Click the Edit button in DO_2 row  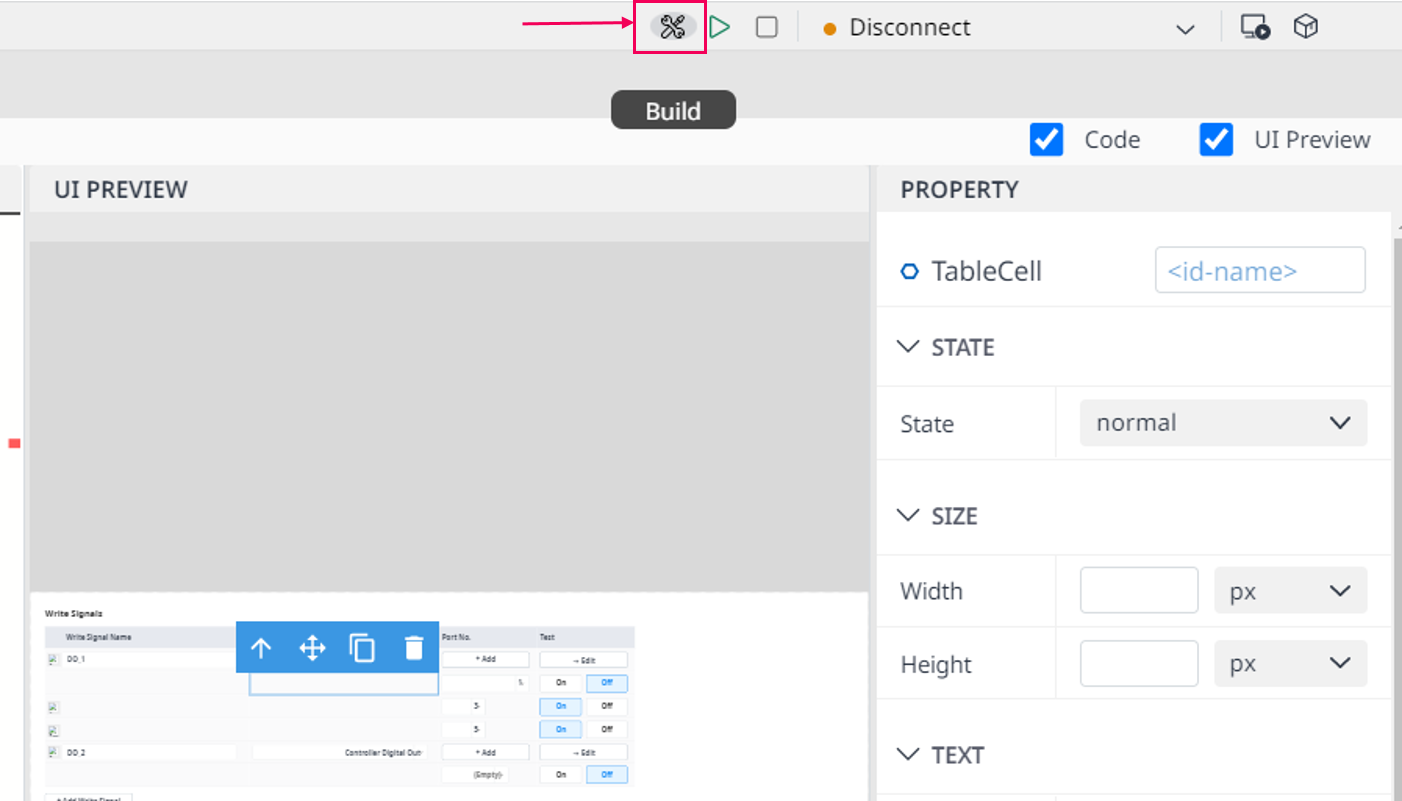[x=583, y=752]
